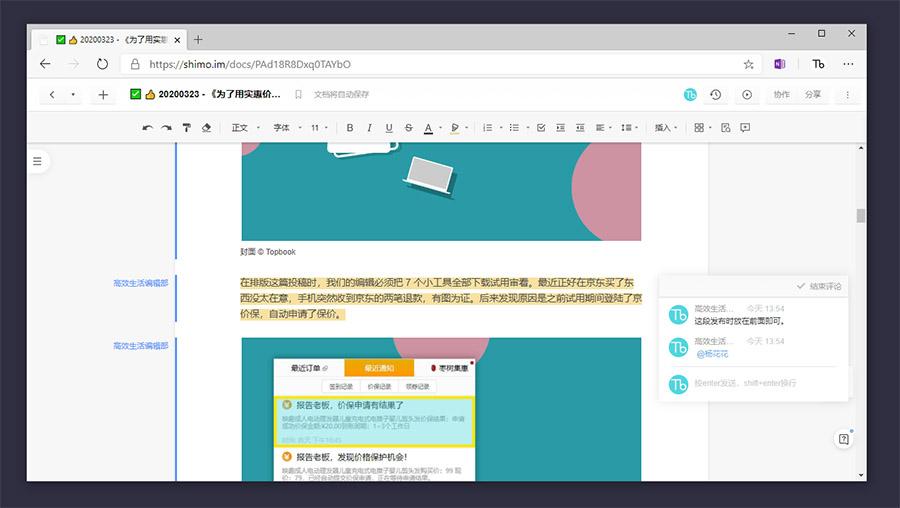The width and height of the screenshot is (900, 508).
Task: Open bulleted list style dropdown arrow
Action: [x=527, y=128]
